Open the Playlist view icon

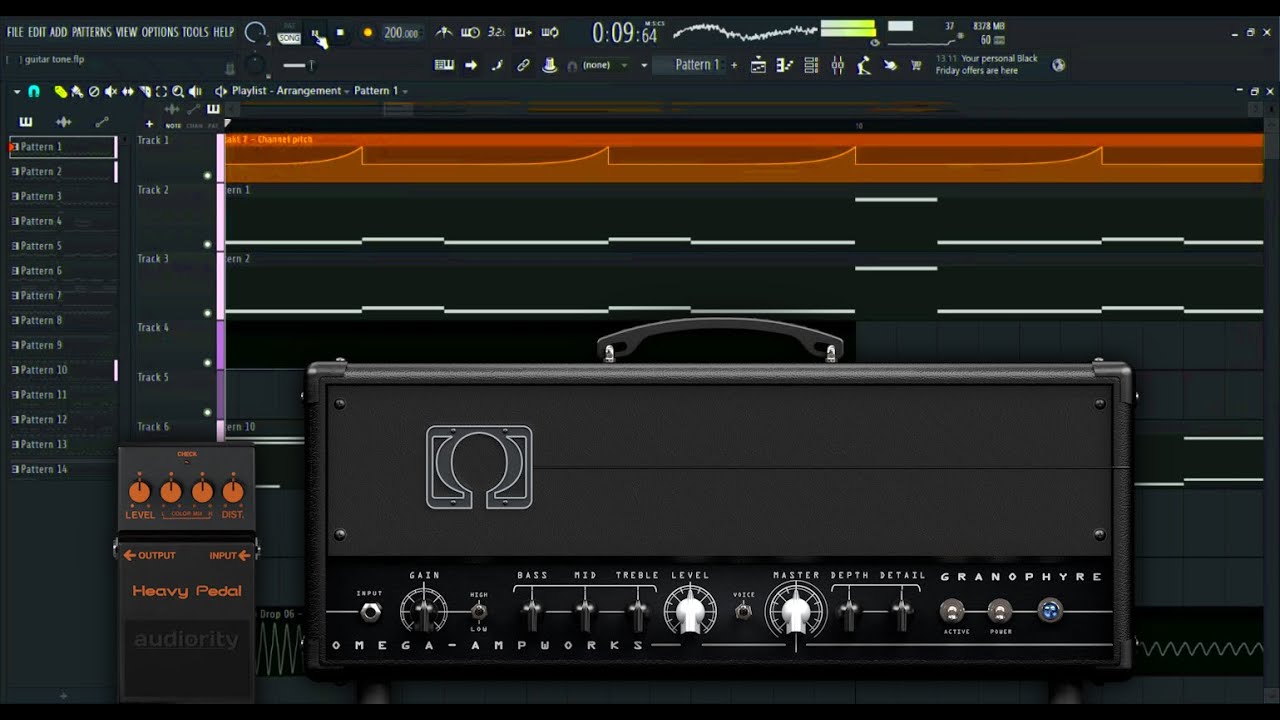coord(758,65)
